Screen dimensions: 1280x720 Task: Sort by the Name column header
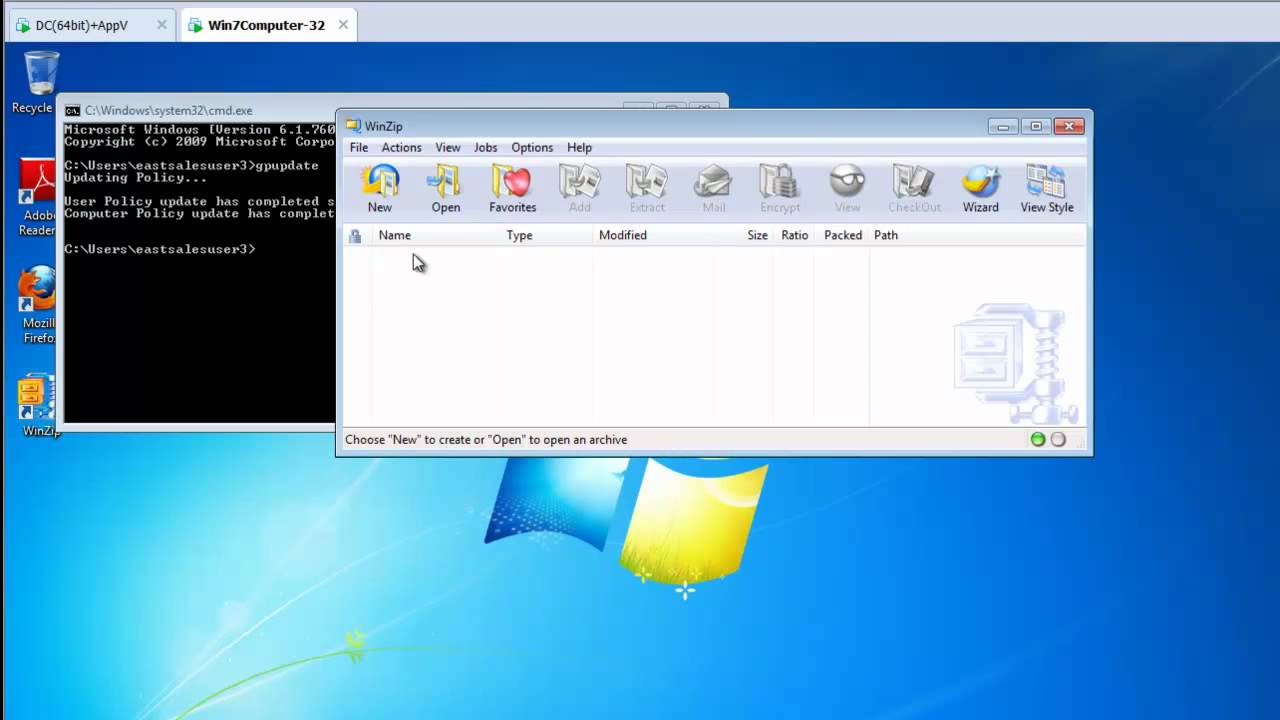[x=436, y=235]
